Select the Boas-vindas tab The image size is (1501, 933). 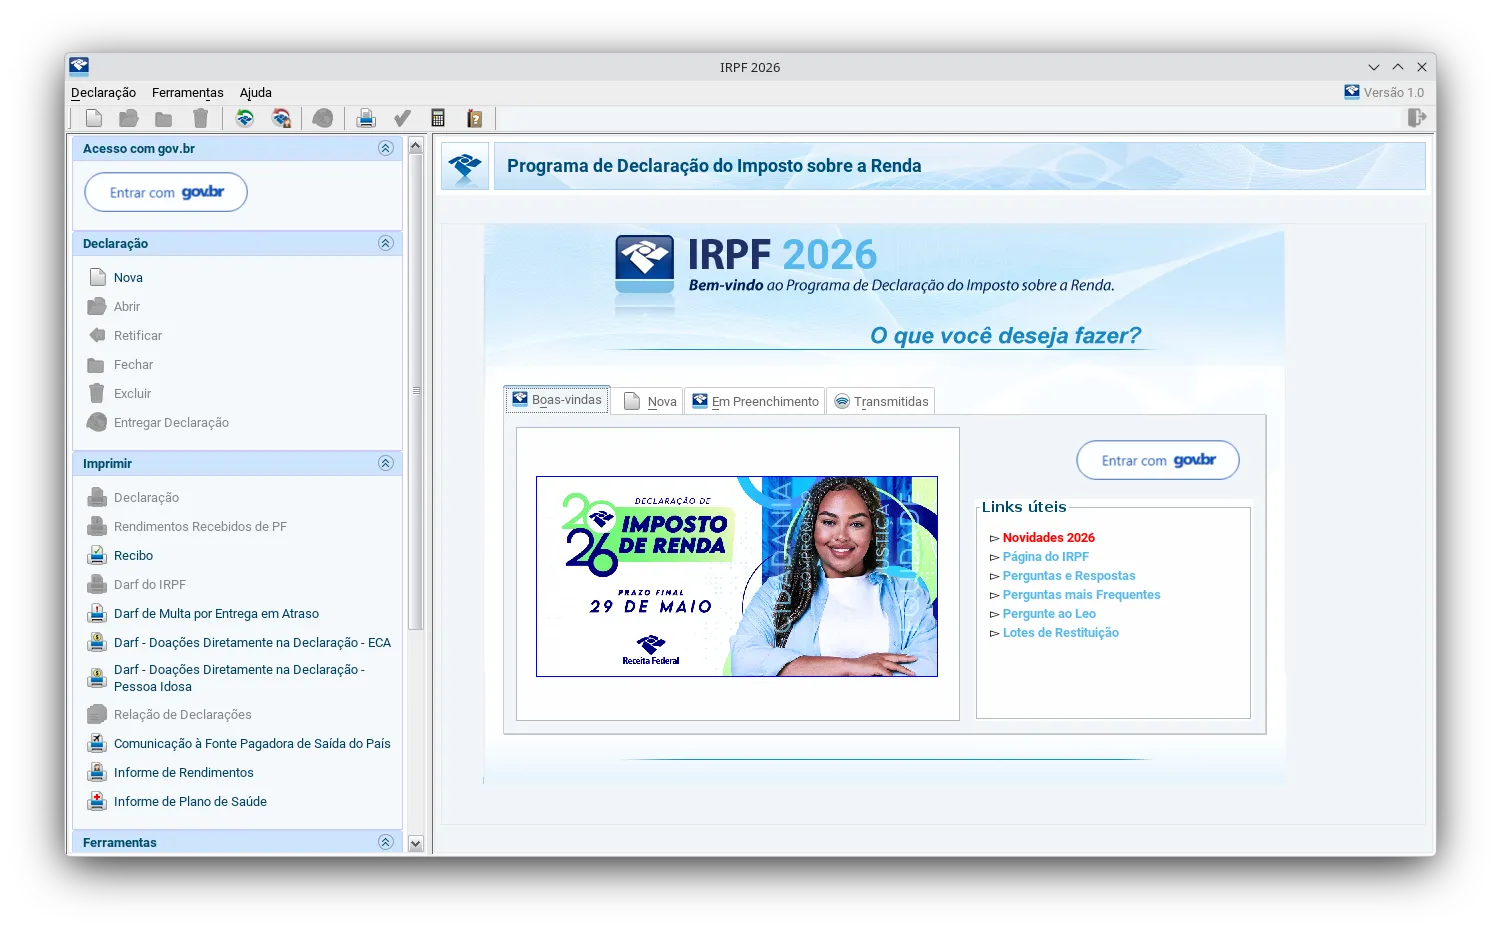[557, 400]
